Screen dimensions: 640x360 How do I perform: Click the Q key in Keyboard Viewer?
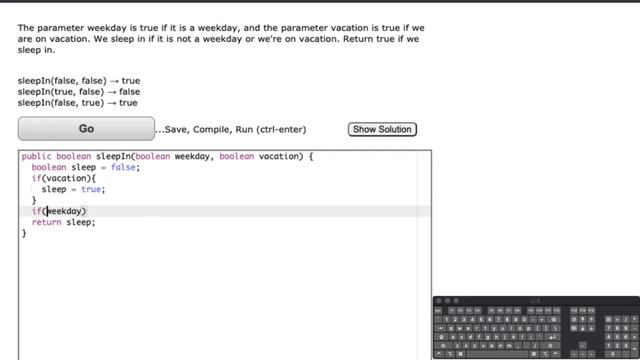coord(451,329)
